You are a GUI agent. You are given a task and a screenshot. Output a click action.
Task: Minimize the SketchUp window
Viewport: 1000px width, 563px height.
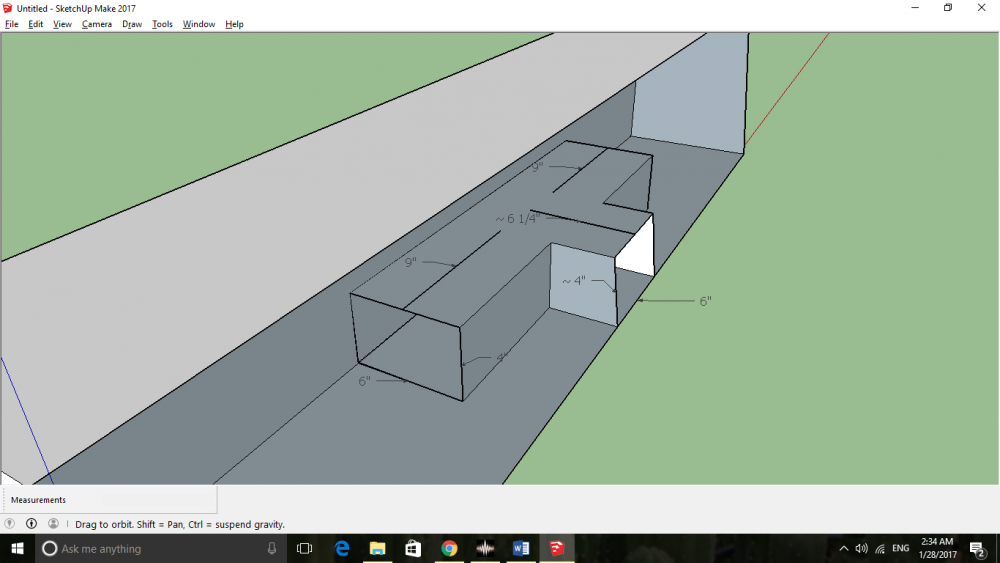tap(915, 8)
